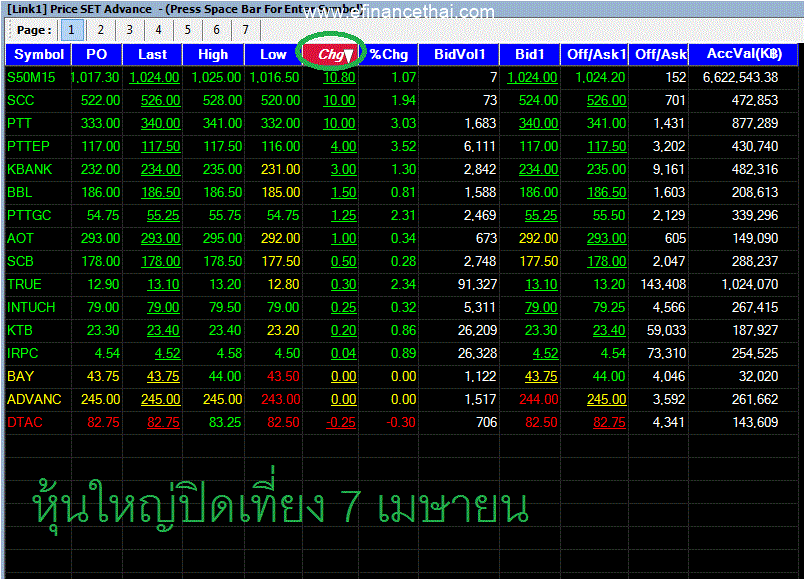This screenshot has height=579, width=804.
Task: Switch to page 4 tab
Action: tap(158, 30)
